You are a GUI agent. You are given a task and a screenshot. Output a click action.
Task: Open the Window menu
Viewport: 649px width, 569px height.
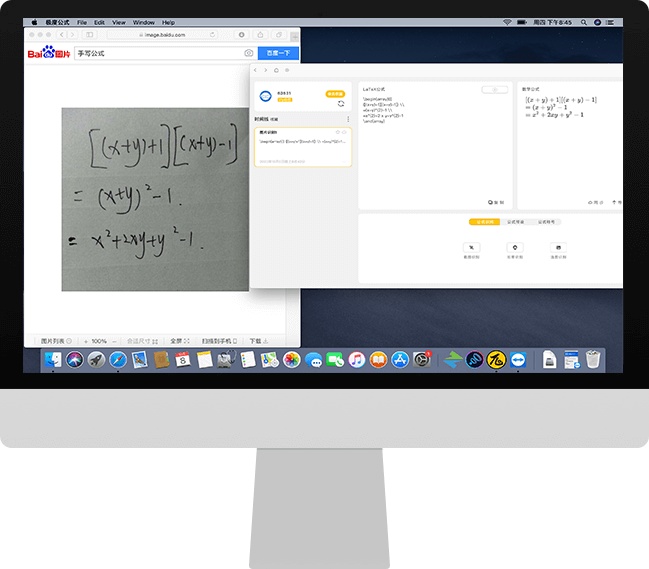(x=144, y=22)
